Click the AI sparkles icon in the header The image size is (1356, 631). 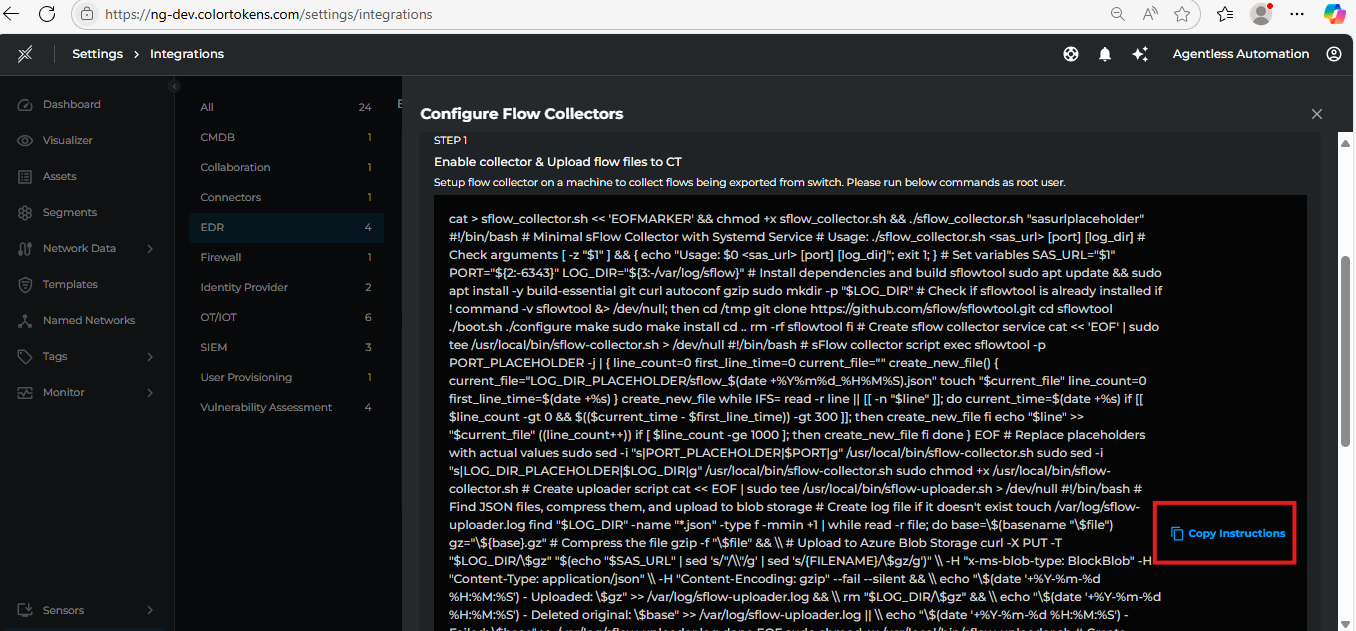[1140, 54]
